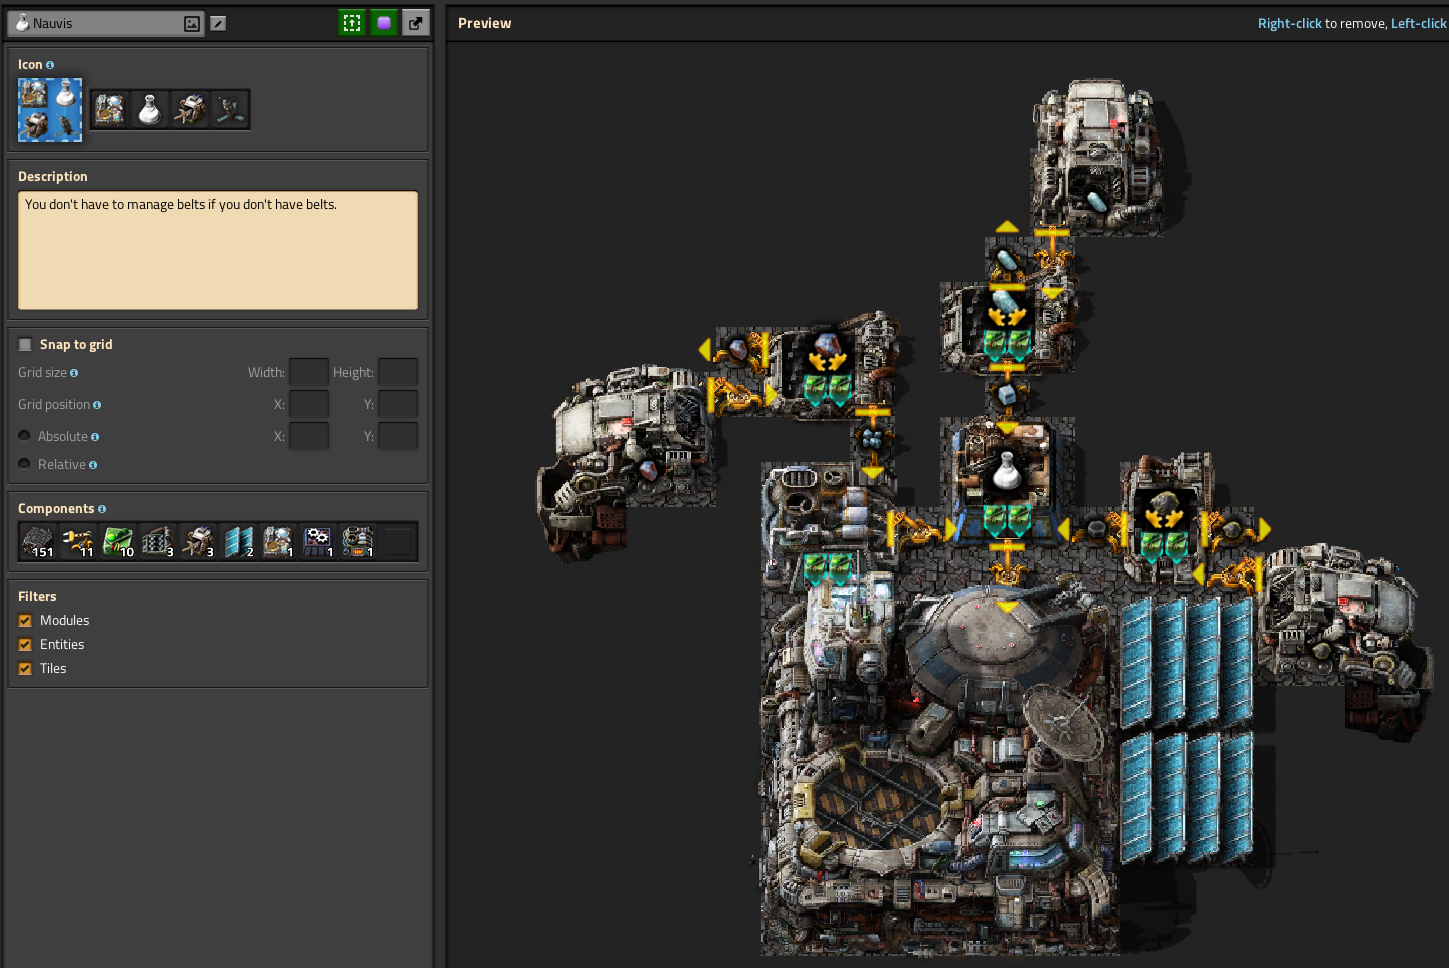Click the efficiency module component showing 10
The image size is (1449, 968).
pos(118,541)
